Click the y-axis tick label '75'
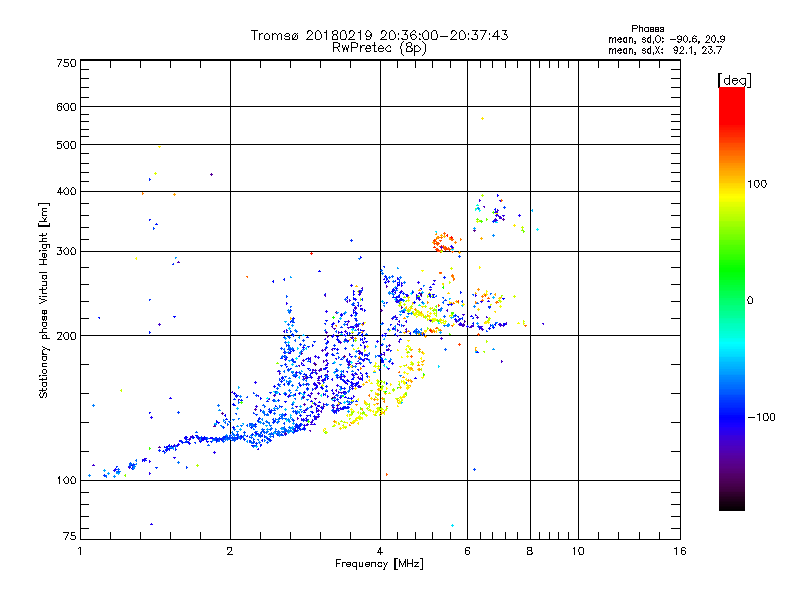Screen dimensions: 800x600 point(70,536)
